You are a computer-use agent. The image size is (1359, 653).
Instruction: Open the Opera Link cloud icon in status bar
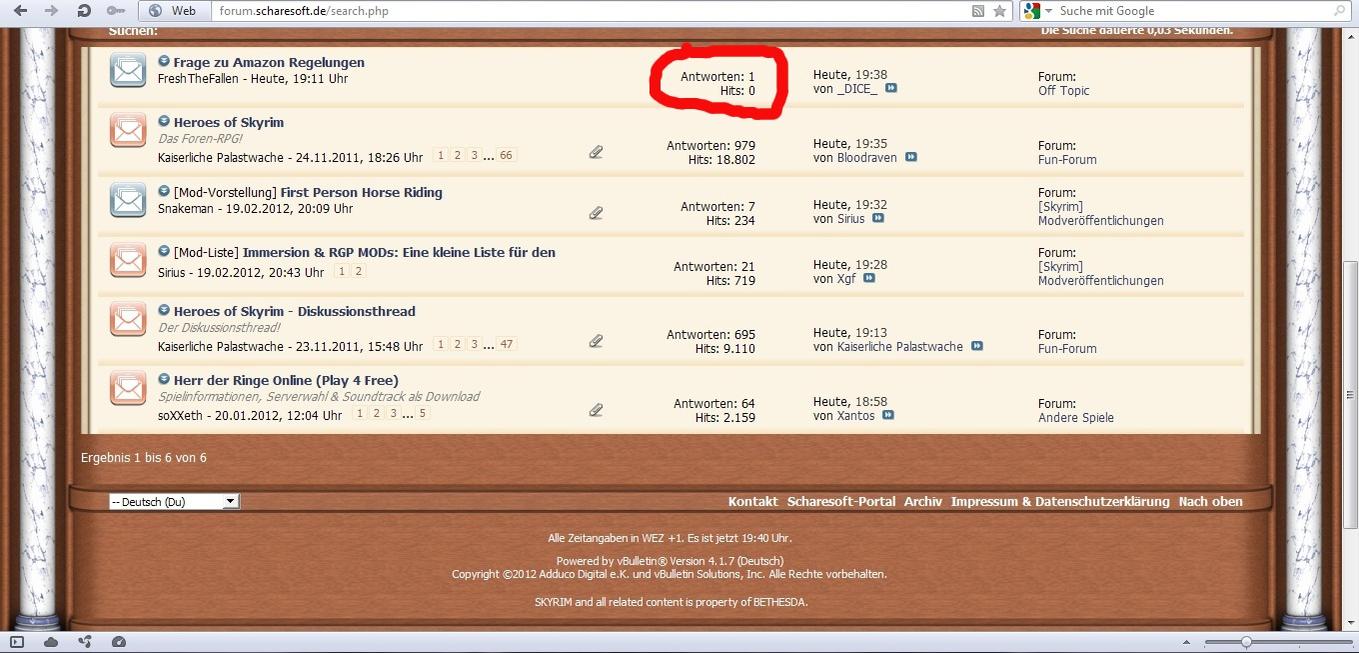pyautogui.click(x=51, y=642)
